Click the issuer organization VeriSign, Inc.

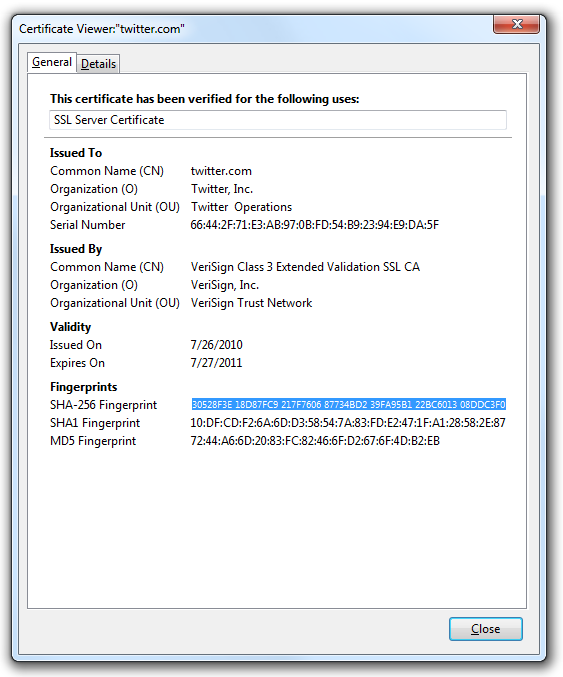coord(225,285)
